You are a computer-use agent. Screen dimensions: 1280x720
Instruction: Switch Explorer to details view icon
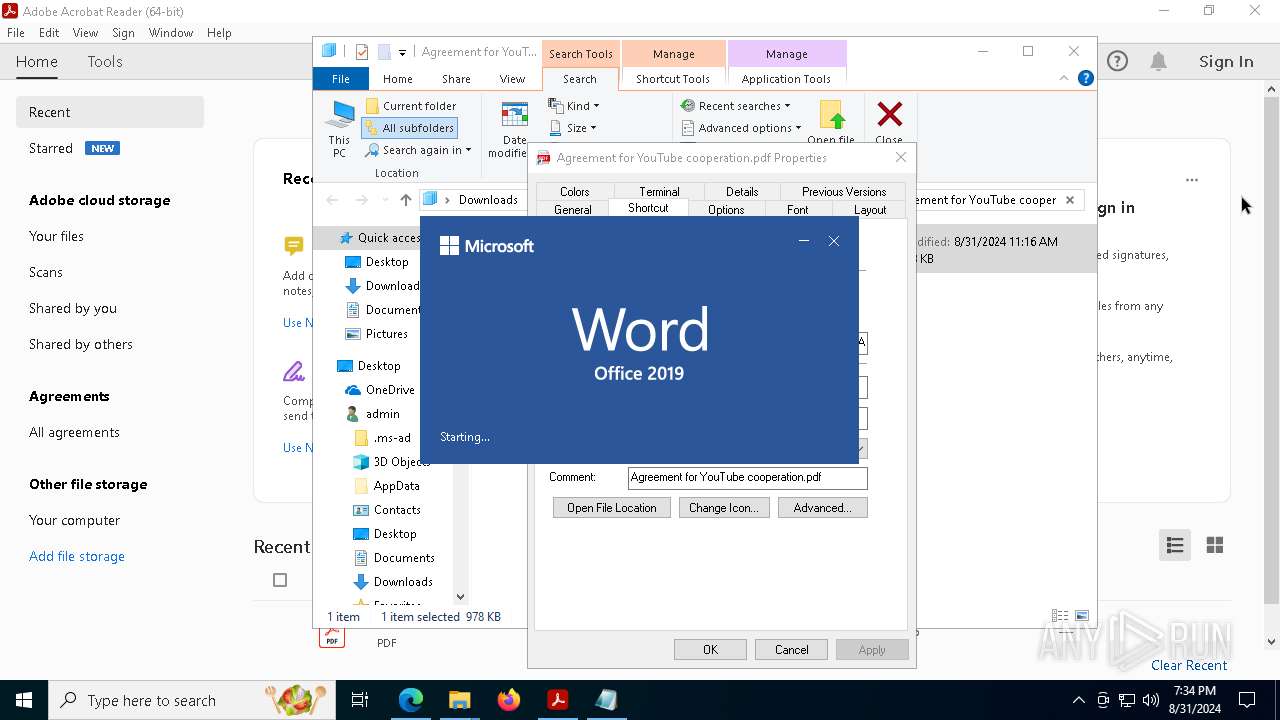pos(1060,616)
